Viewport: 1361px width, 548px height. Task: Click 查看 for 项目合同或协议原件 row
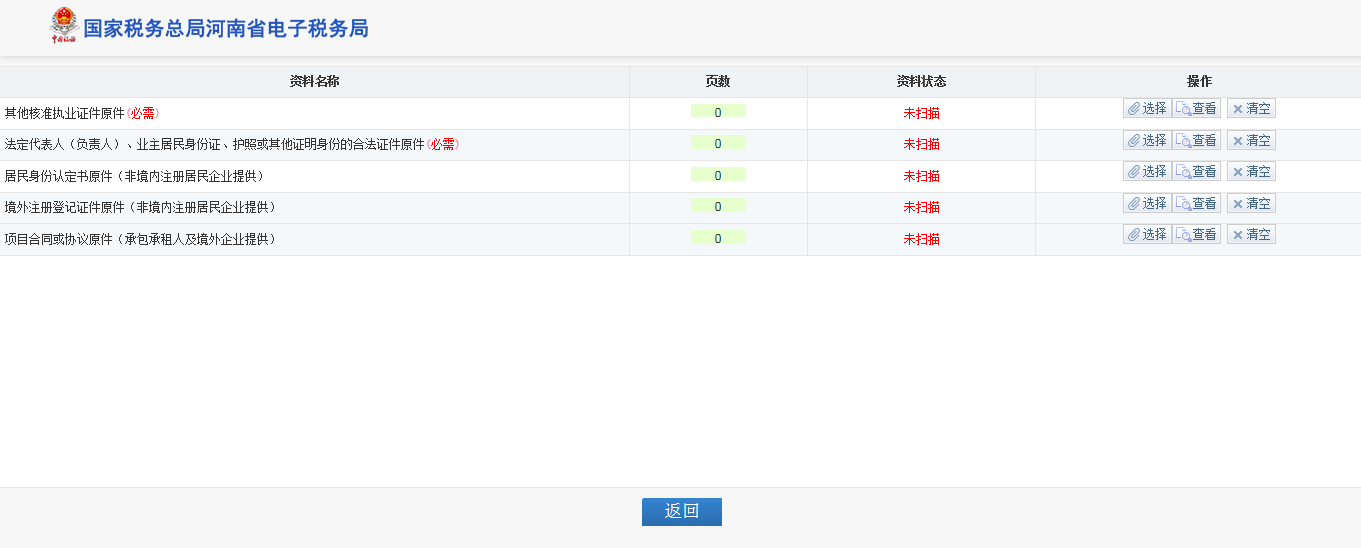[1196, 234]
